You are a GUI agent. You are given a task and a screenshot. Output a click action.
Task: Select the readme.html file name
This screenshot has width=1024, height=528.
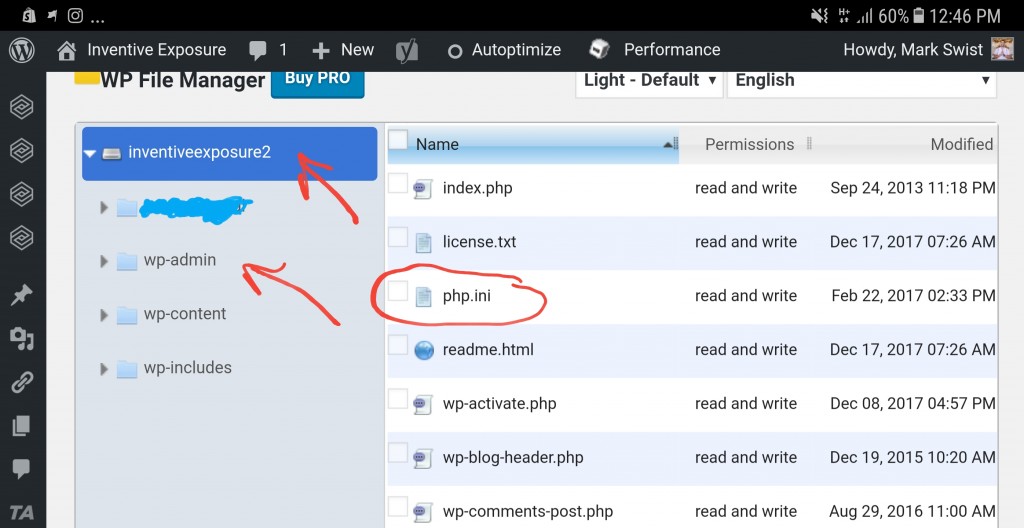tap(488, 350)
